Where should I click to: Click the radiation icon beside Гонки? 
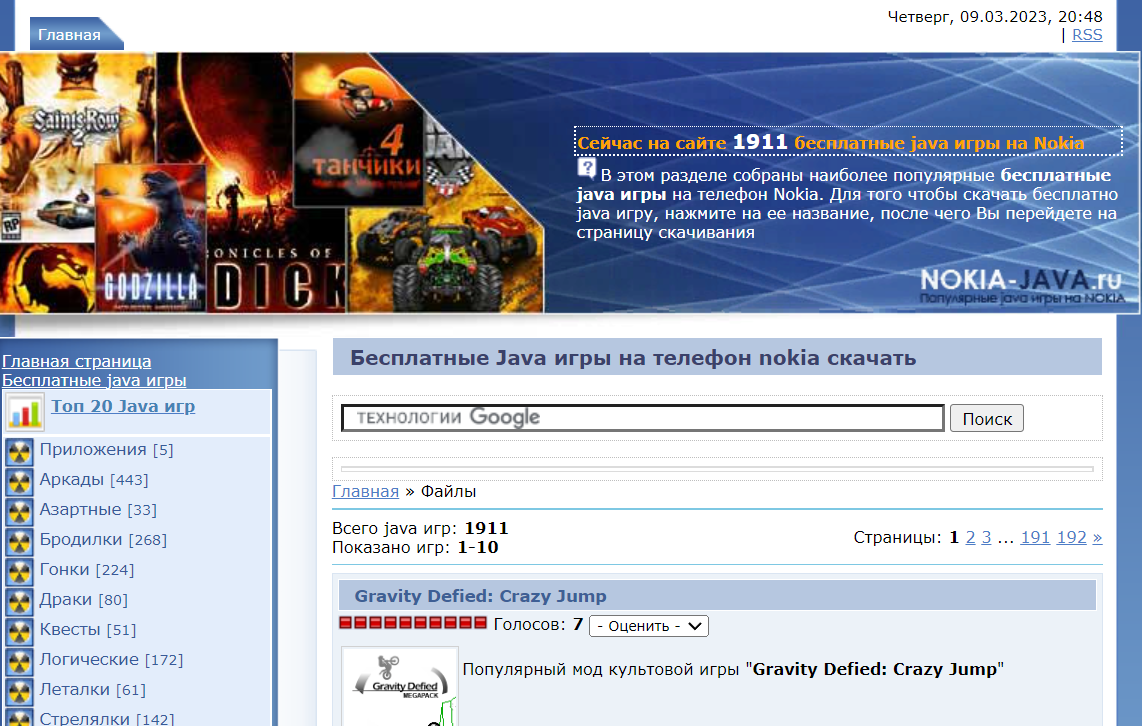19,571
